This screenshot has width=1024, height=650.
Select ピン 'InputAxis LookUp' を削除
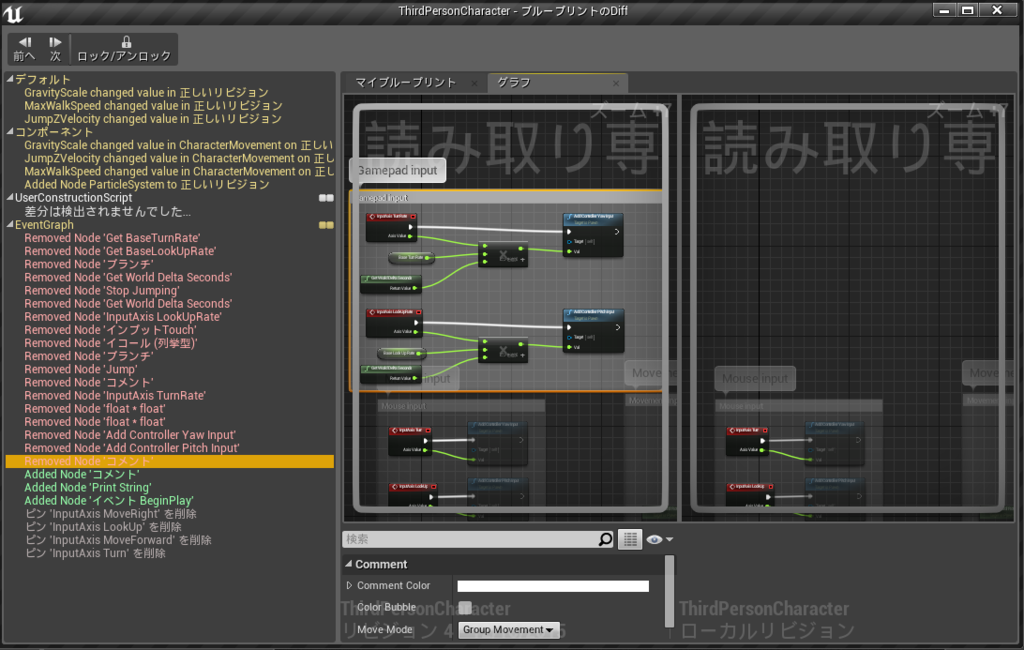[103, 527]
